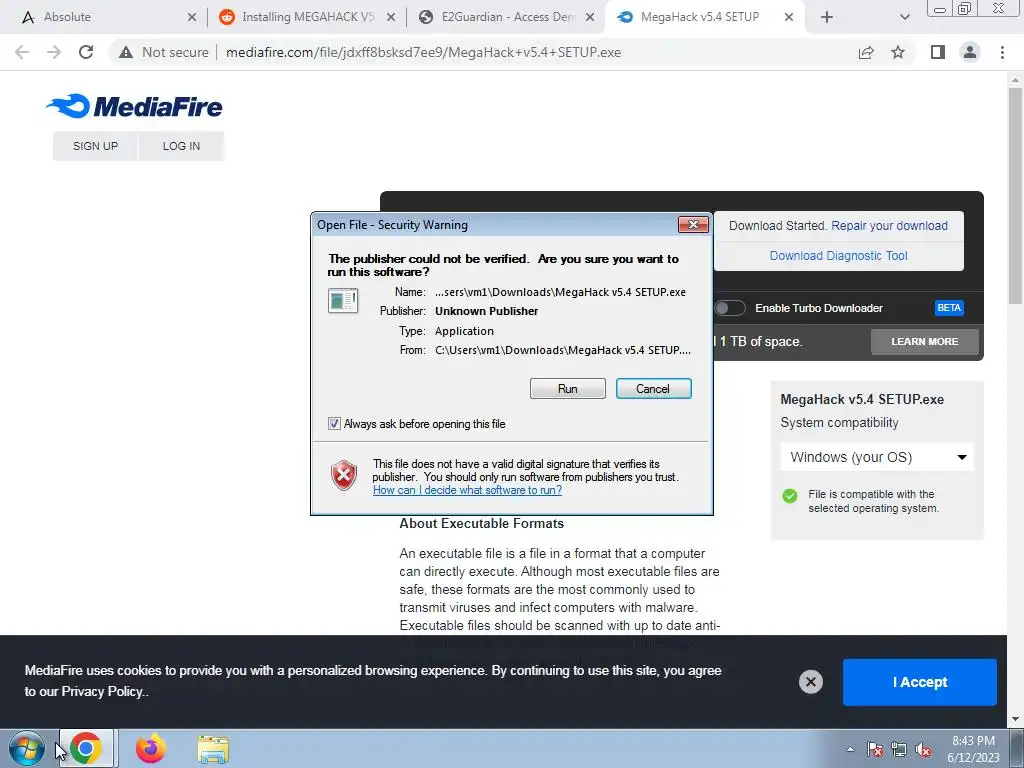Show hidden system tray icons arrow

tap(850, 749)
